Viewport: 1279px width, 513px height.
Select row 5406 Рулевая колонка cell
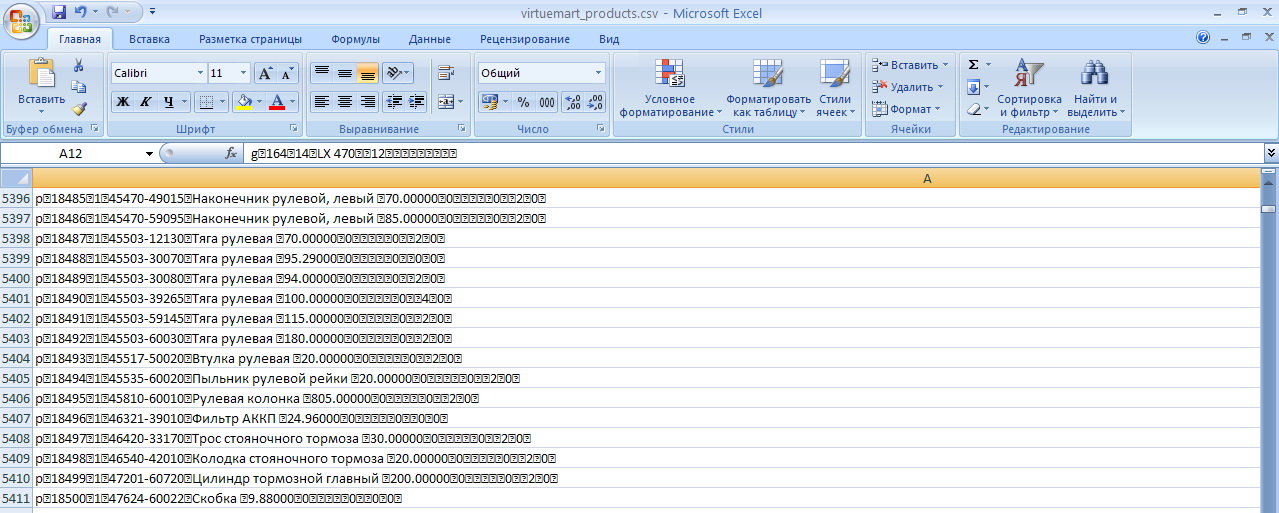(x=646, y=398)
